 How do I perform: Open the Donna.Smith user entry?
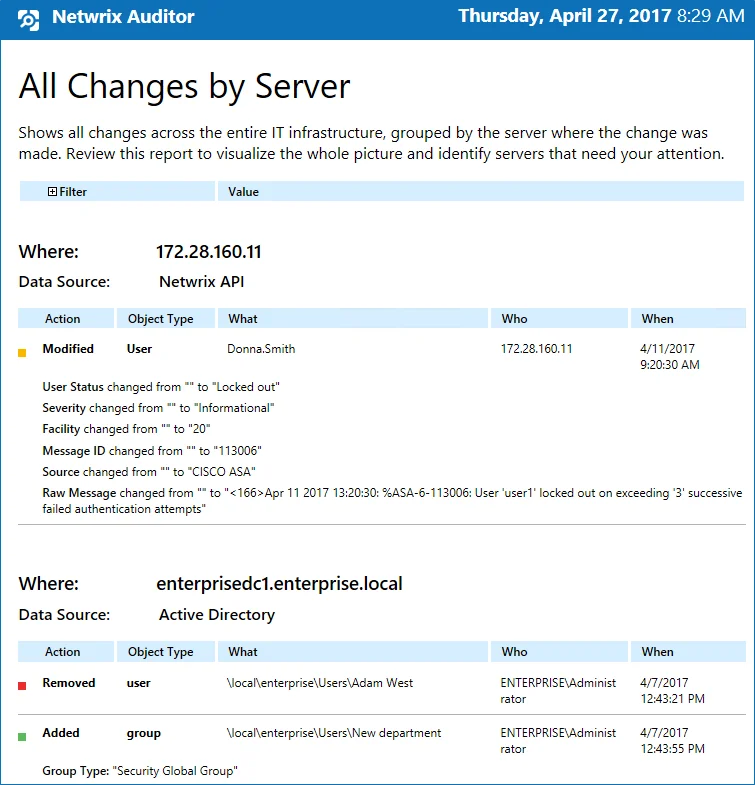[261, 348]
